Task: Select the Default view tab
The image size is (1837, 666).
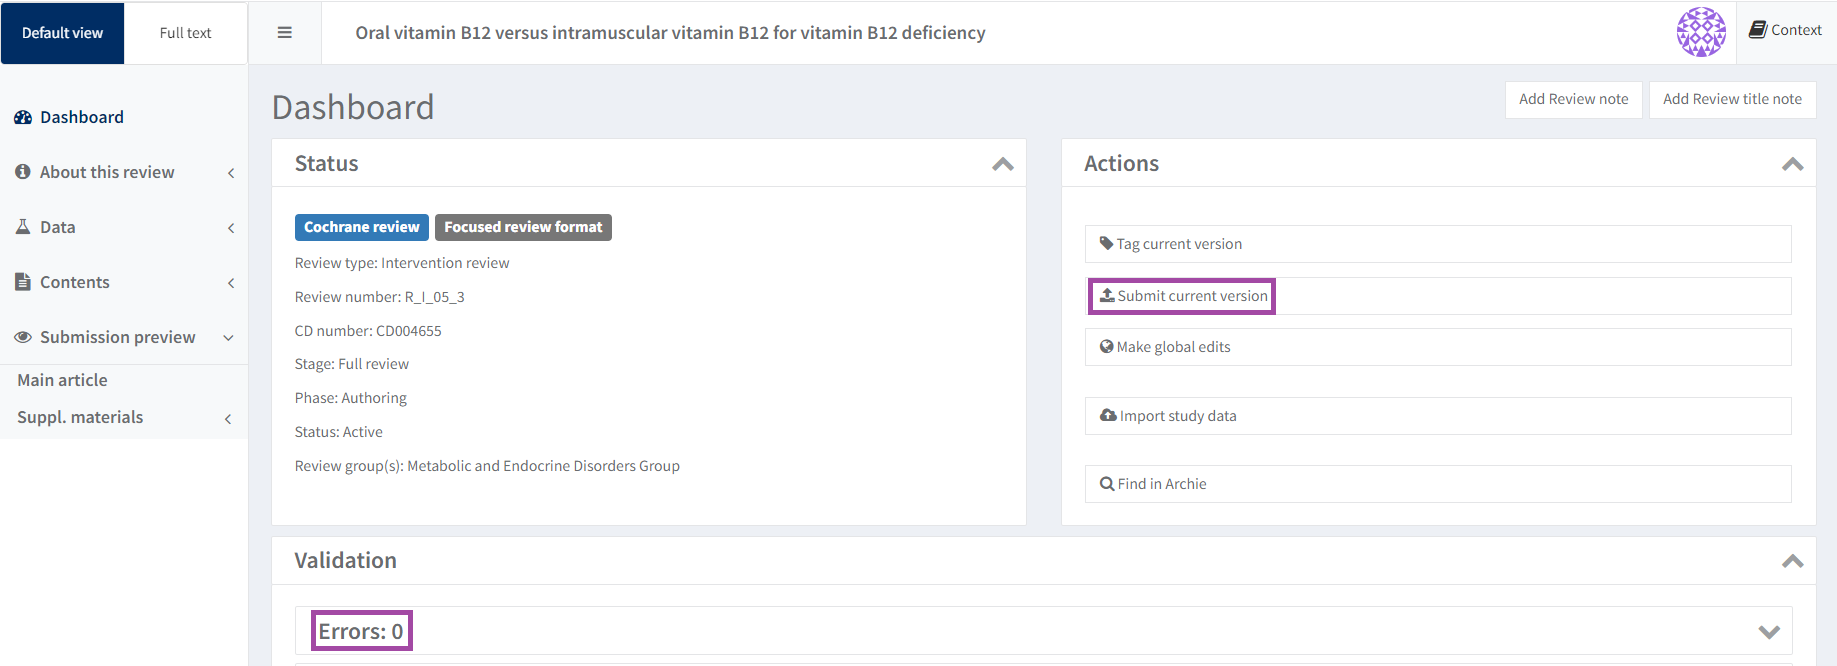Action: [62, 33]
